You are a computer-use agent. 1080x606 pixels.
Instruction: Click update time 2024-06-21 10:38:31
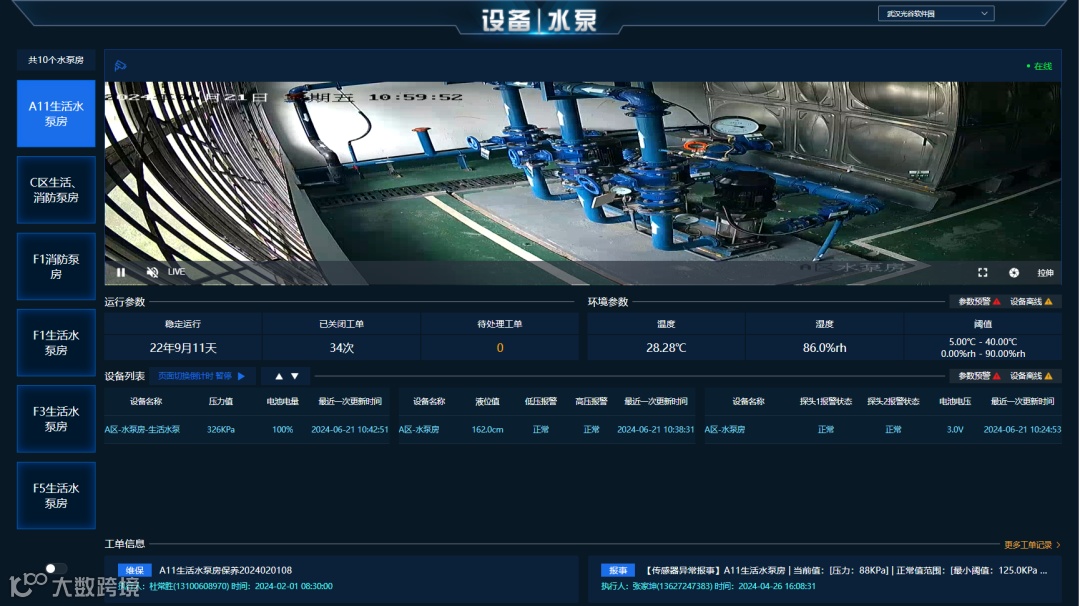click(x=656, y=430)
